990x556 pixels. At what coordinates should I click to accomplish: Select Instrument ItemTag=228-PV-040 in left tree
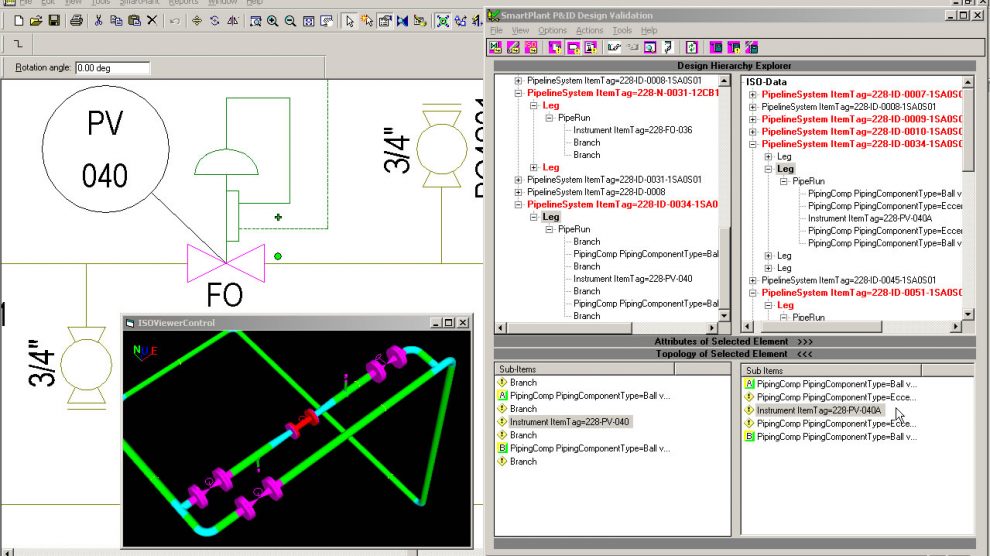tap(633, 279)
